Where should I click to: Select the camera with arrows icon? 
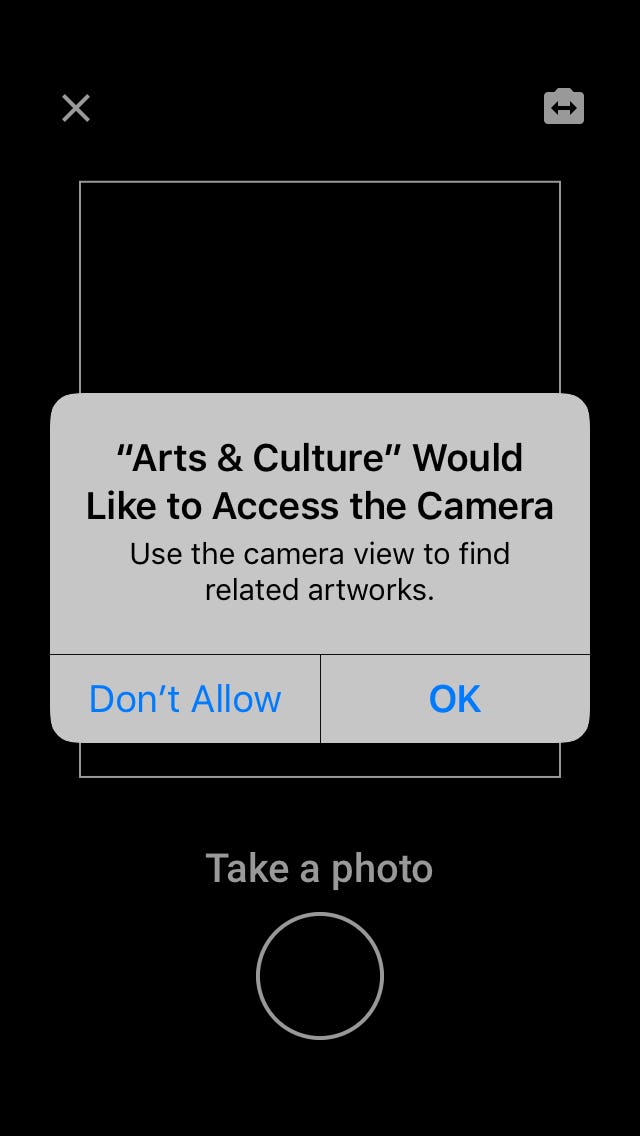click(x=564, y=106)
